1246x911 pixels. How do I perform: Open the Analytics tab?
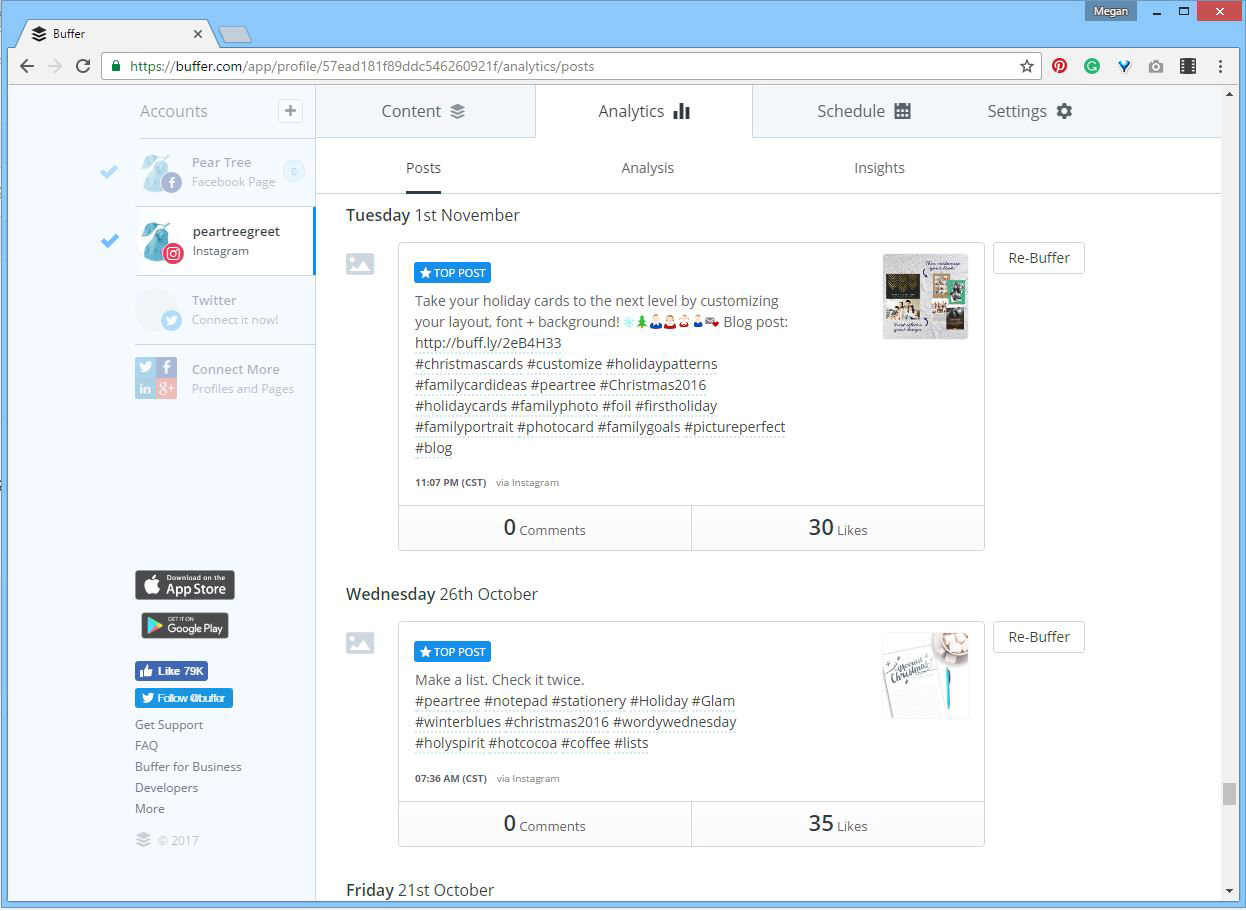click(644, 111)
